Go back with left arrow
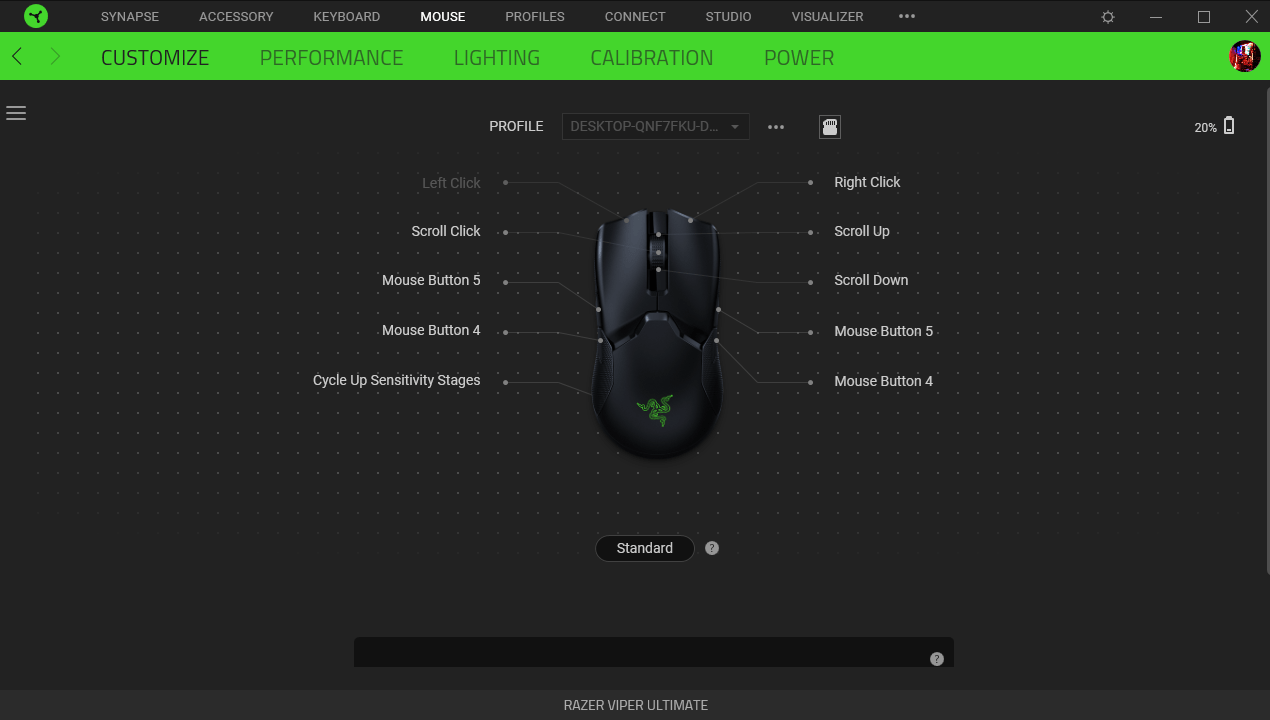Viewport: 1270px width, 720px height. (17, 57)
